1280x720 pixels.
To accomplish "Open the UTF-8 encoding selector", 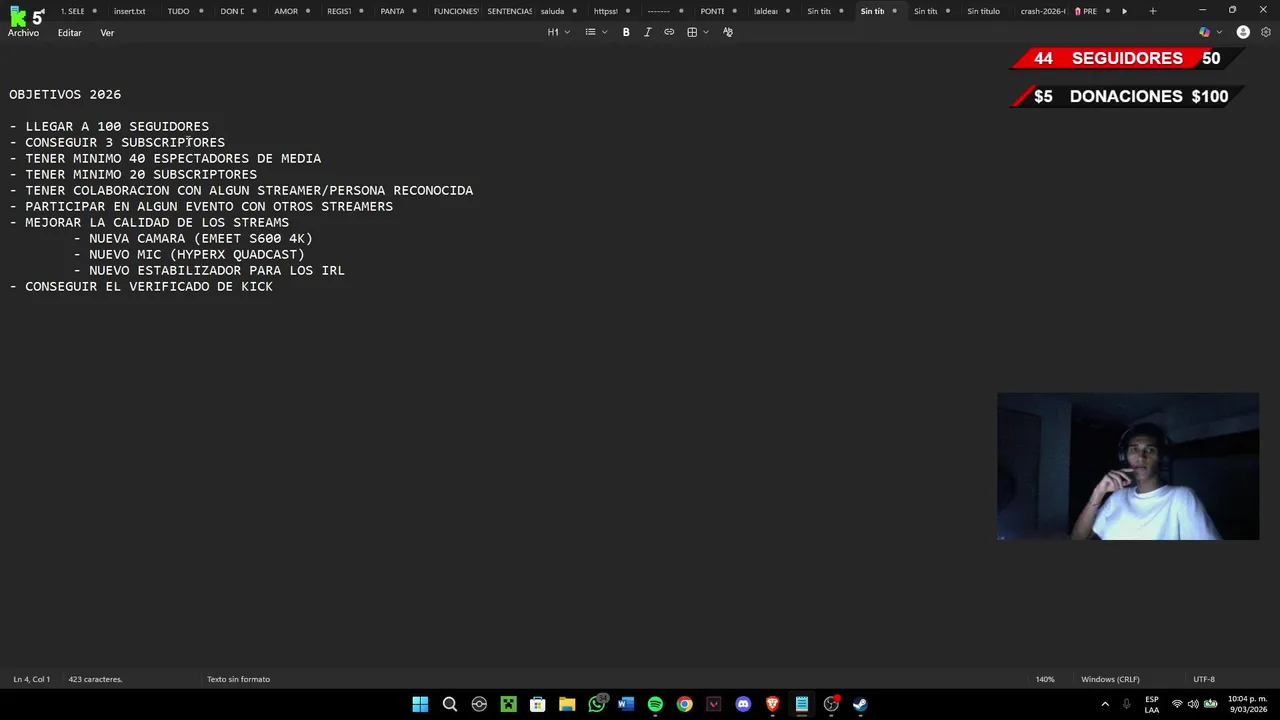I will (x=1204, y=679).
